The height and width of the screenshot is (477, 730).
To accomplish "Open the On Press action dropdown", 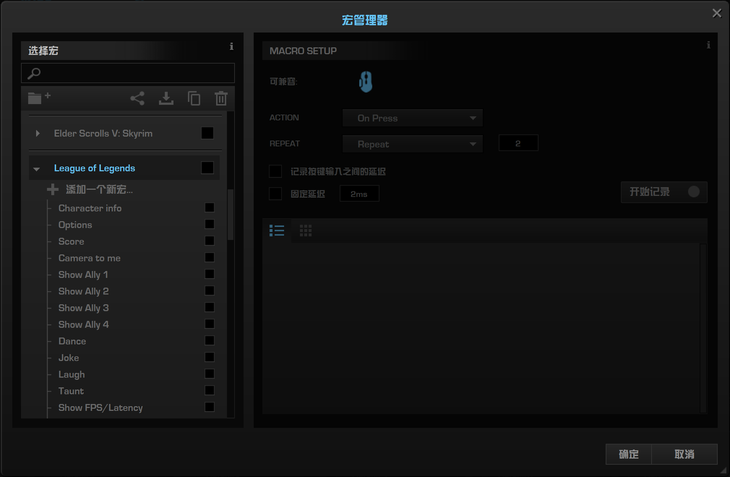I will pos(412,118).
